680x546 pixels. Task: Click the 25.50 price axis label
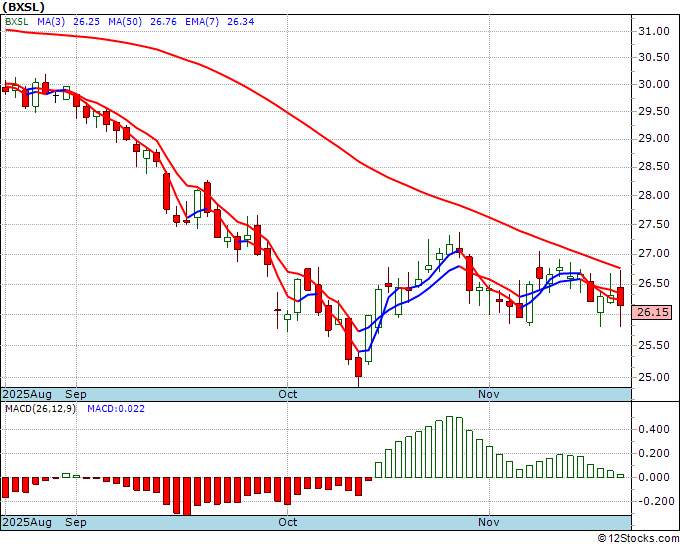point(654,346)
